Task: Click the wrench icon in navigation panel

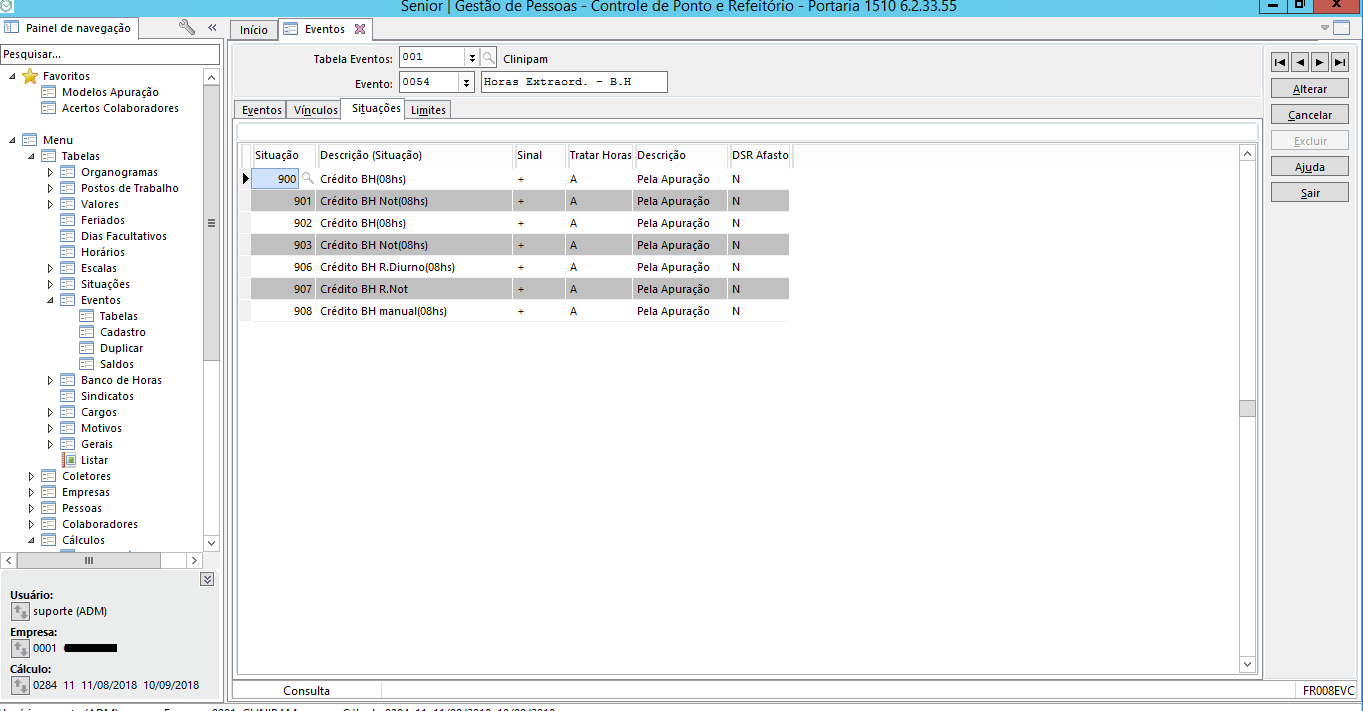Action: (x=187, y=28)
